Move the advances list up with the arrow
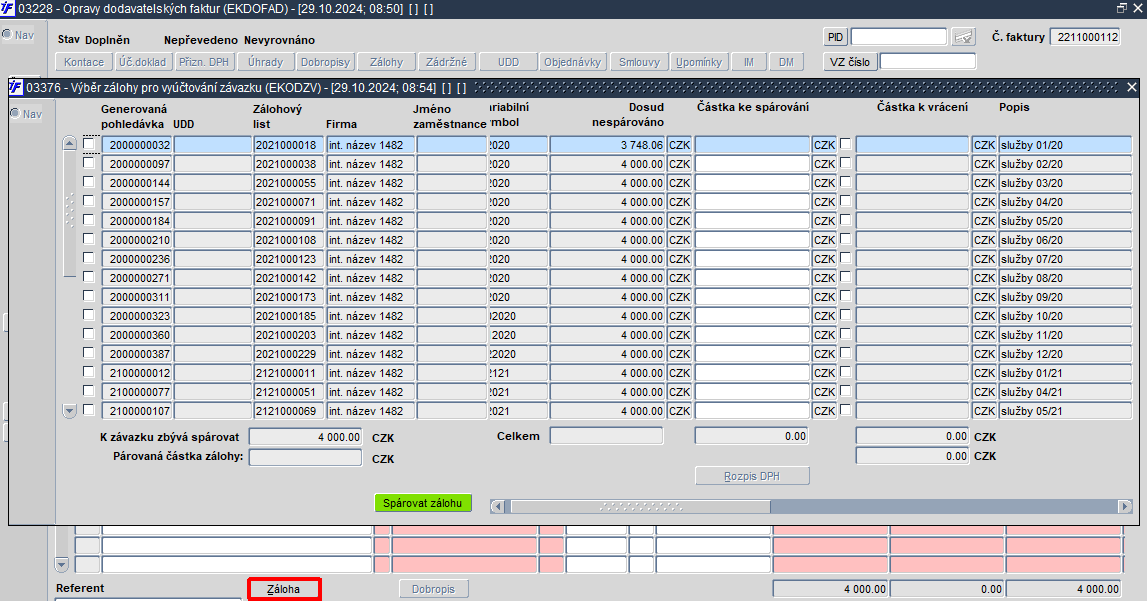Image resolution: width=1147 pixels, height=601 pixels. [x=69, y=143]
